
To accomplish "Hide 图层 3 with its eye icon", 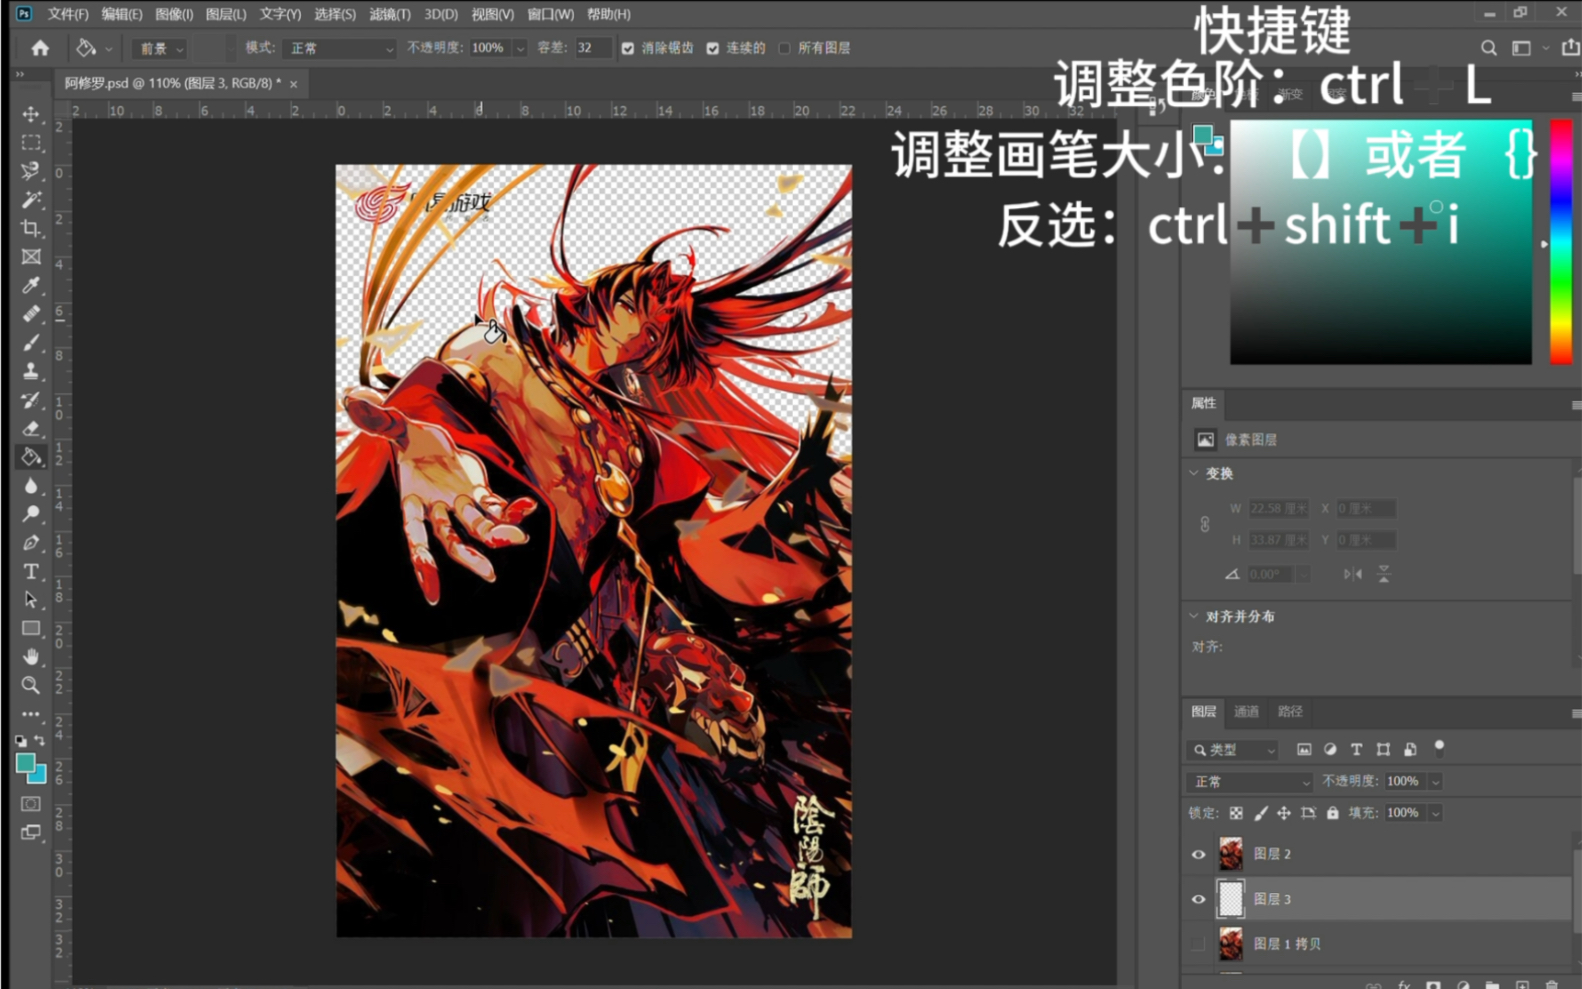I will (1198, 899).
